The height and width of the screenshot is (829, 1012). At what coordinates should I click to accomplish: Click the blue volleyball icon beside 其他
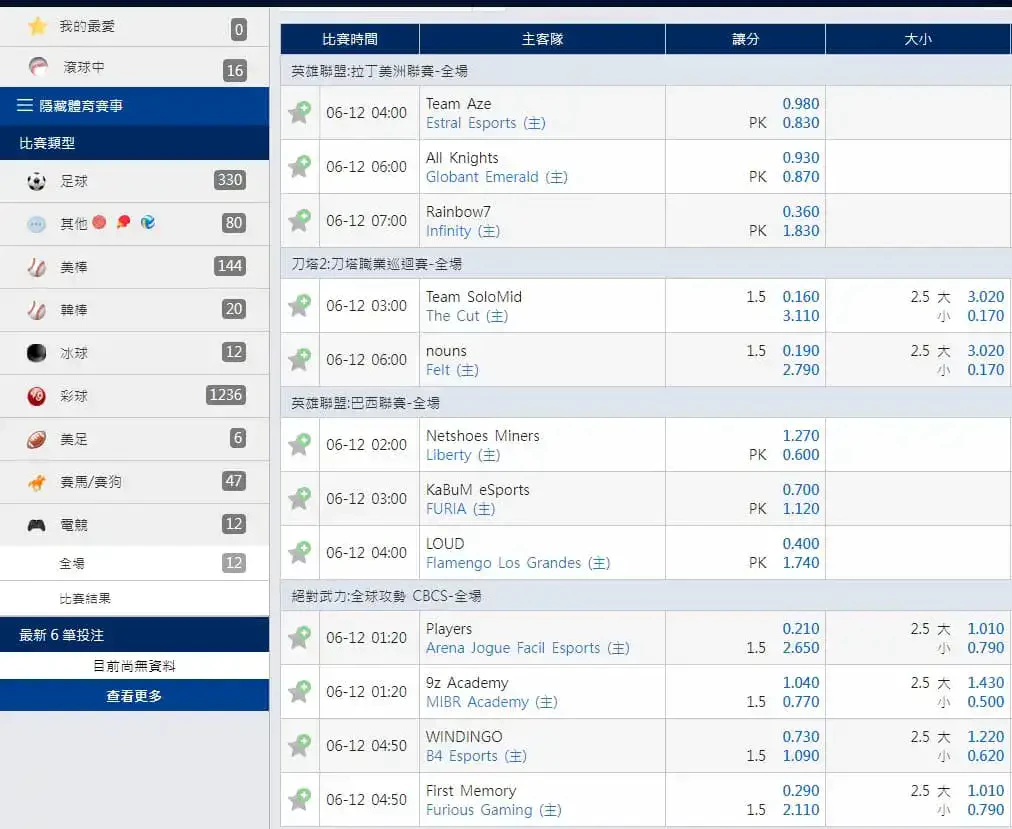click(x=148, y=222)
